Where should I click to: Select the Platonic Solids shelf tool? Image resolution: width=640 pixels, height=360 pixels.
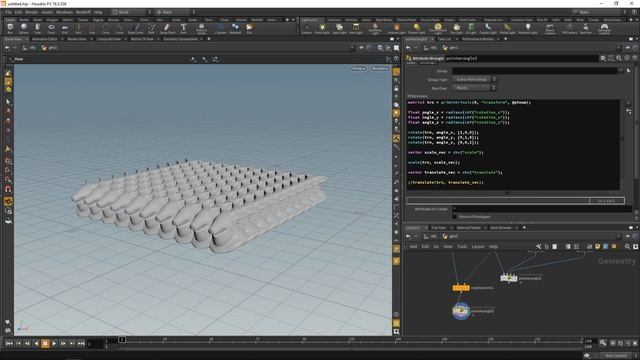201,28
